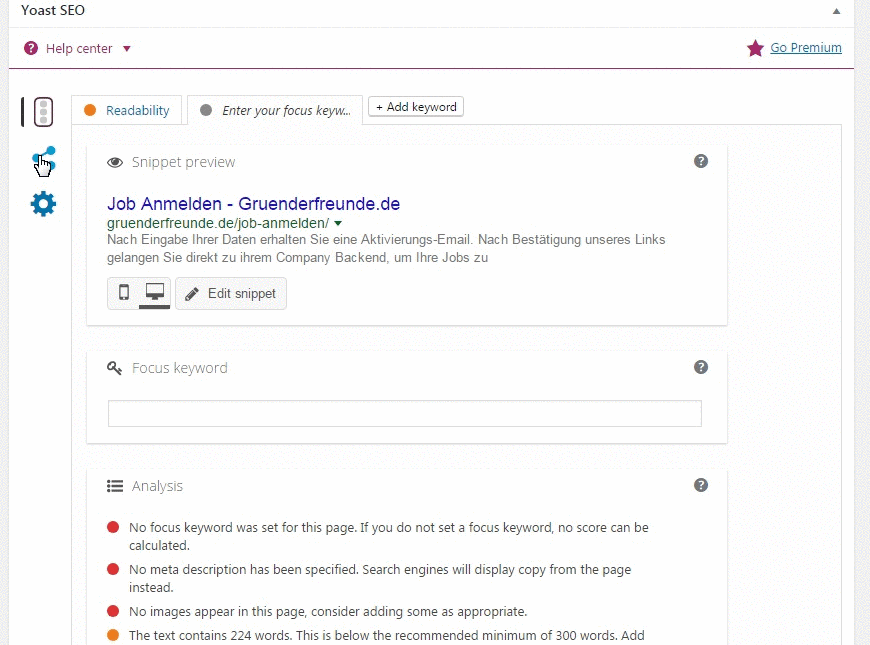Viewport: 870px width, 645px height.
Task: Open the Social share settings icon
Action: (x=43, y=160)
